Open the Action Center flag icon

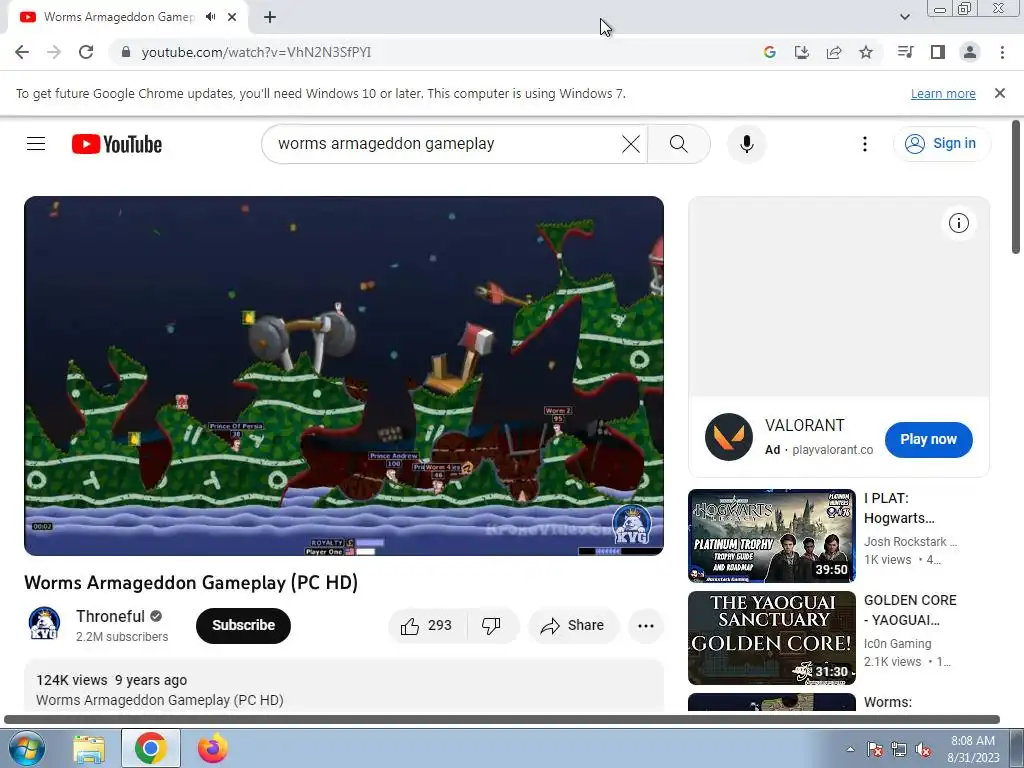(x=875, y=749)
